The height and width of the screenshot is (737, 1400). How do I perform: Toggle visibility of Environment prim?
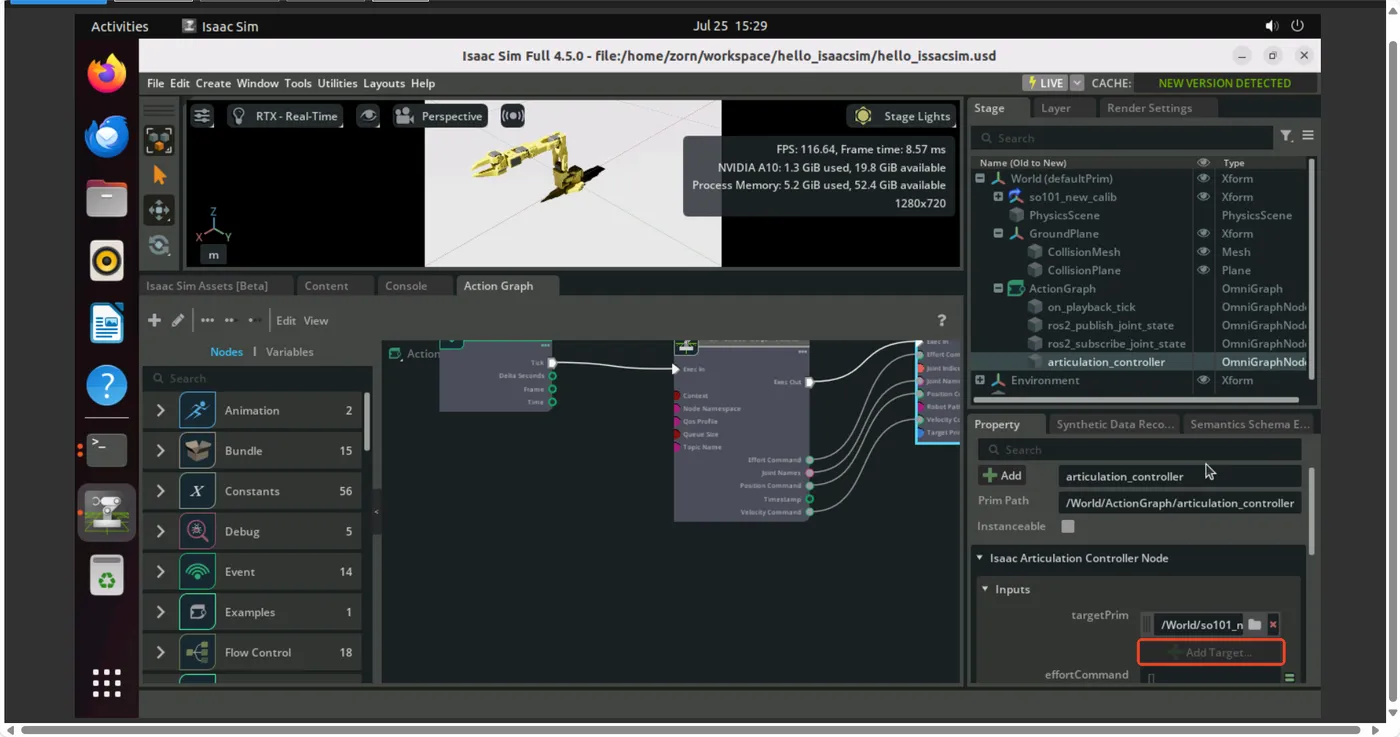coord(1203,380)
